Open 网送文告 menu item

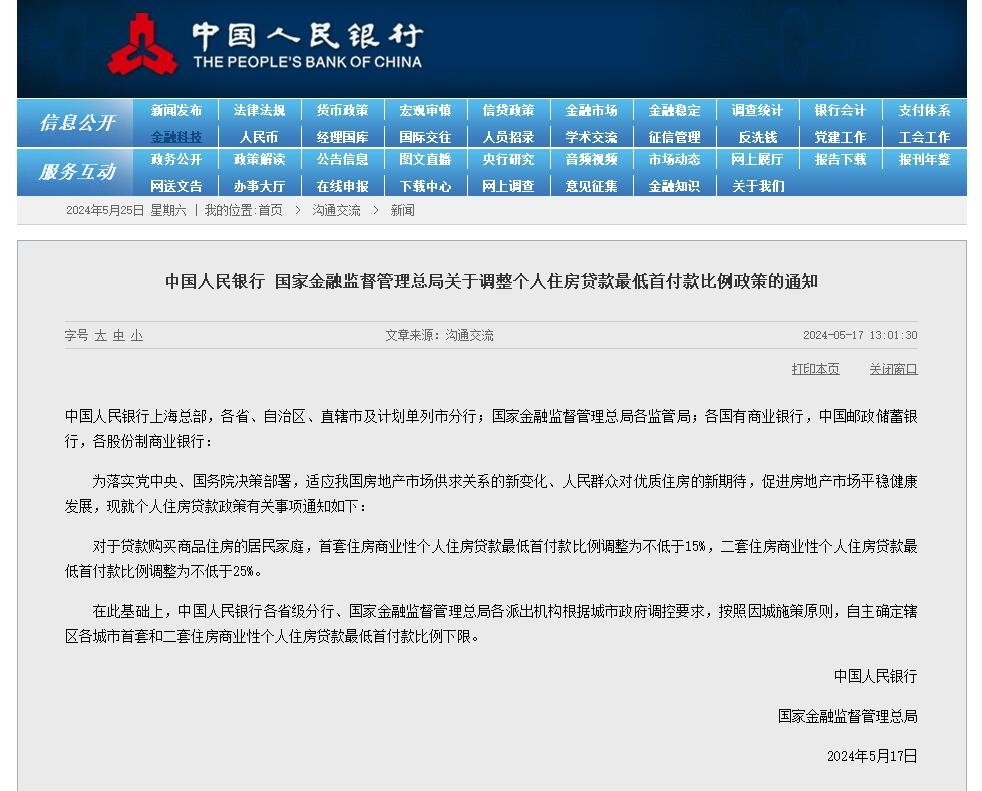(x=176, y=186)
